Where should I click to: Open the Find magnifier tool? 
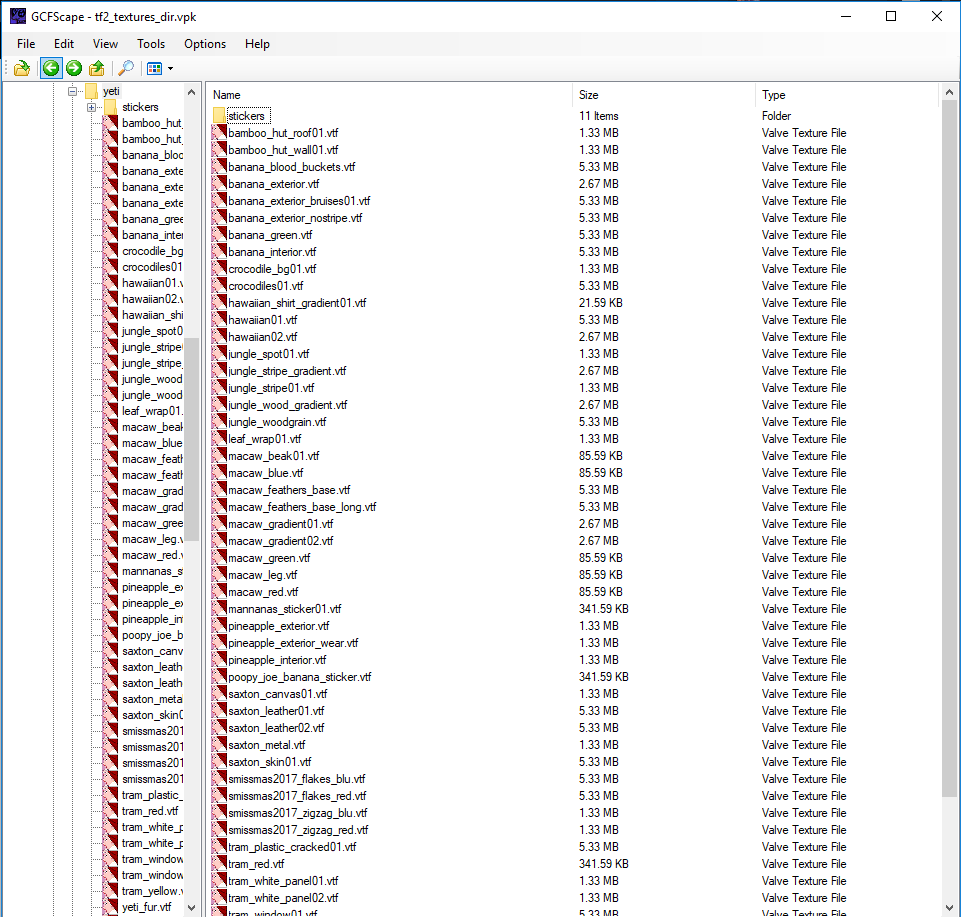click(x=126, y=68)
